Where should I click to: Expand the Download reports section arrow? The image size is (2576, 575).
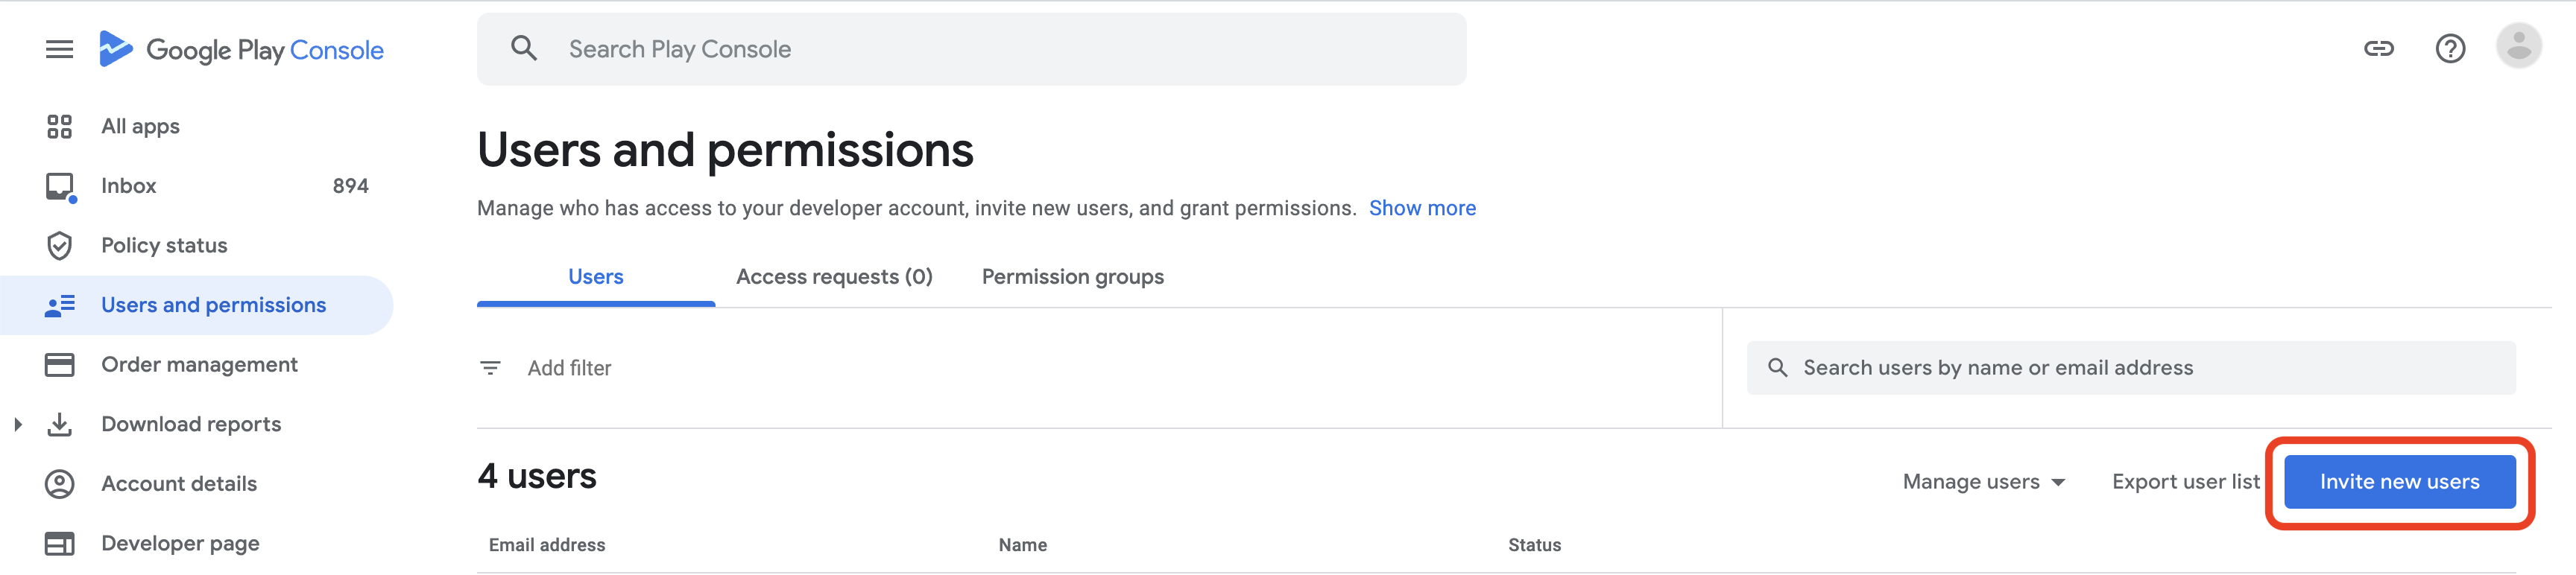point(18,424)
